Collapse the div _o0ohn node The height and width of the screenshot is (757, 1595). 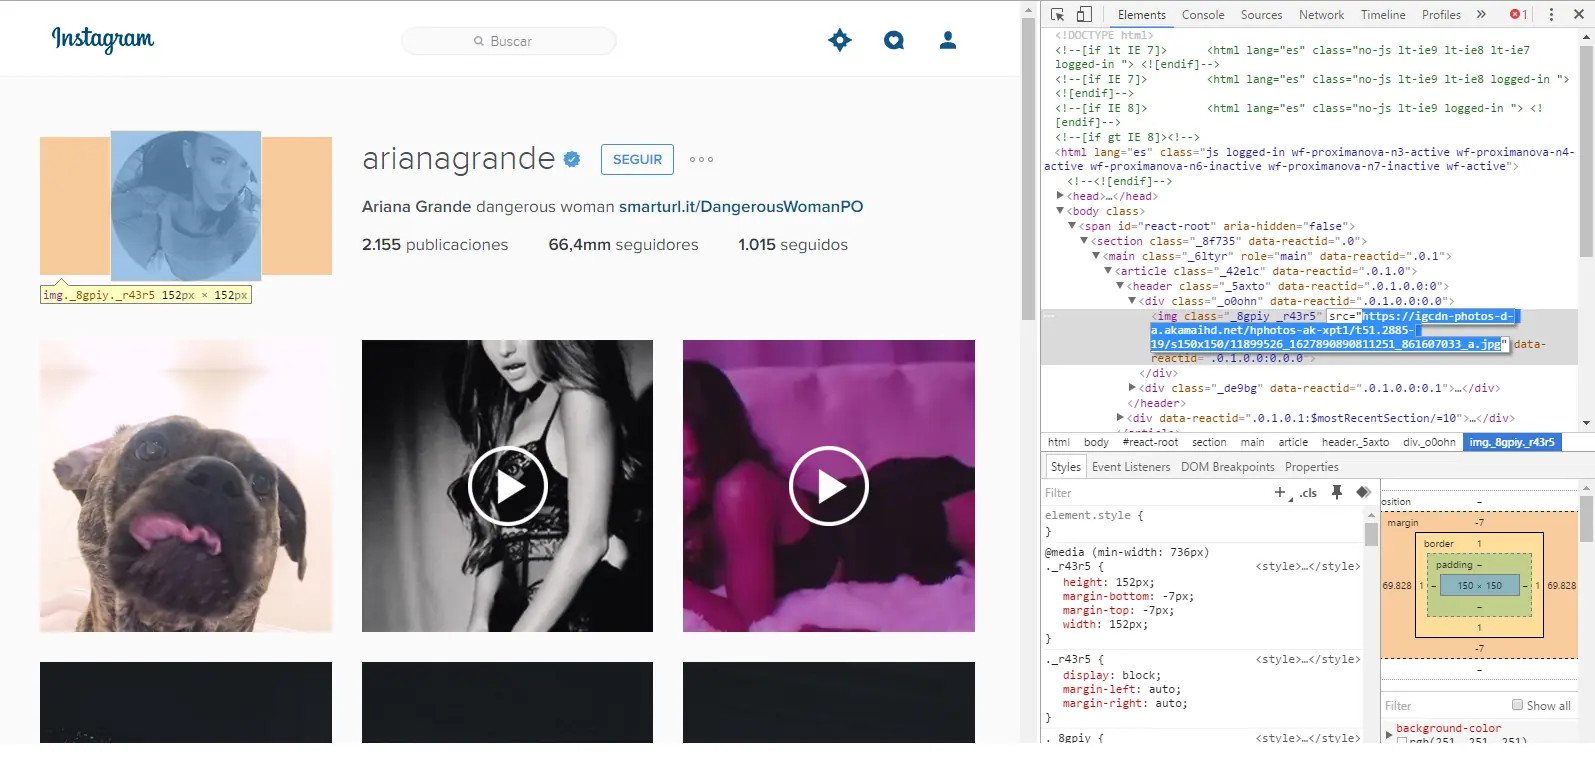pyautogui.click(x=1132, y=301)
